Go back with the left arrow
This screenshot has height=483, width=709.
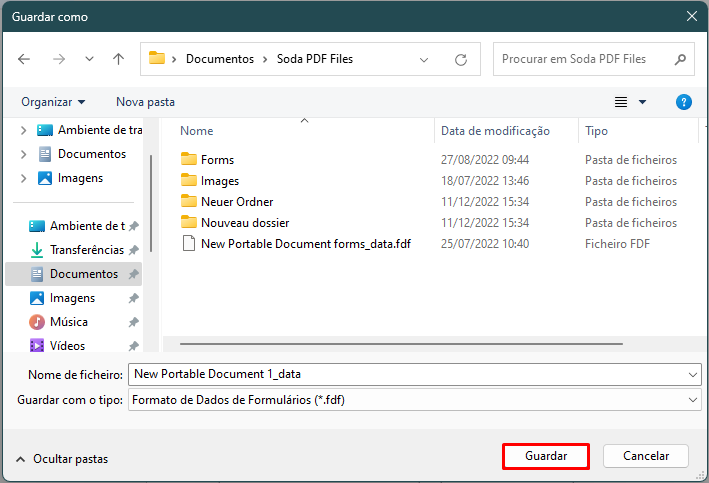coord(24,59)
